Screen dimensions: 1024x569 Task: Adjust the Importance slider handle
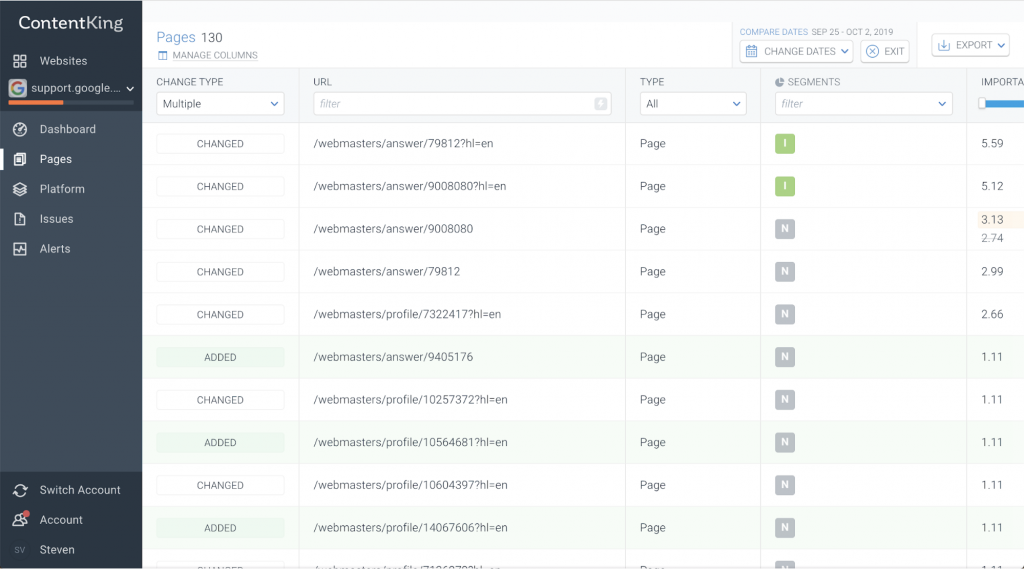click(982, 103)
